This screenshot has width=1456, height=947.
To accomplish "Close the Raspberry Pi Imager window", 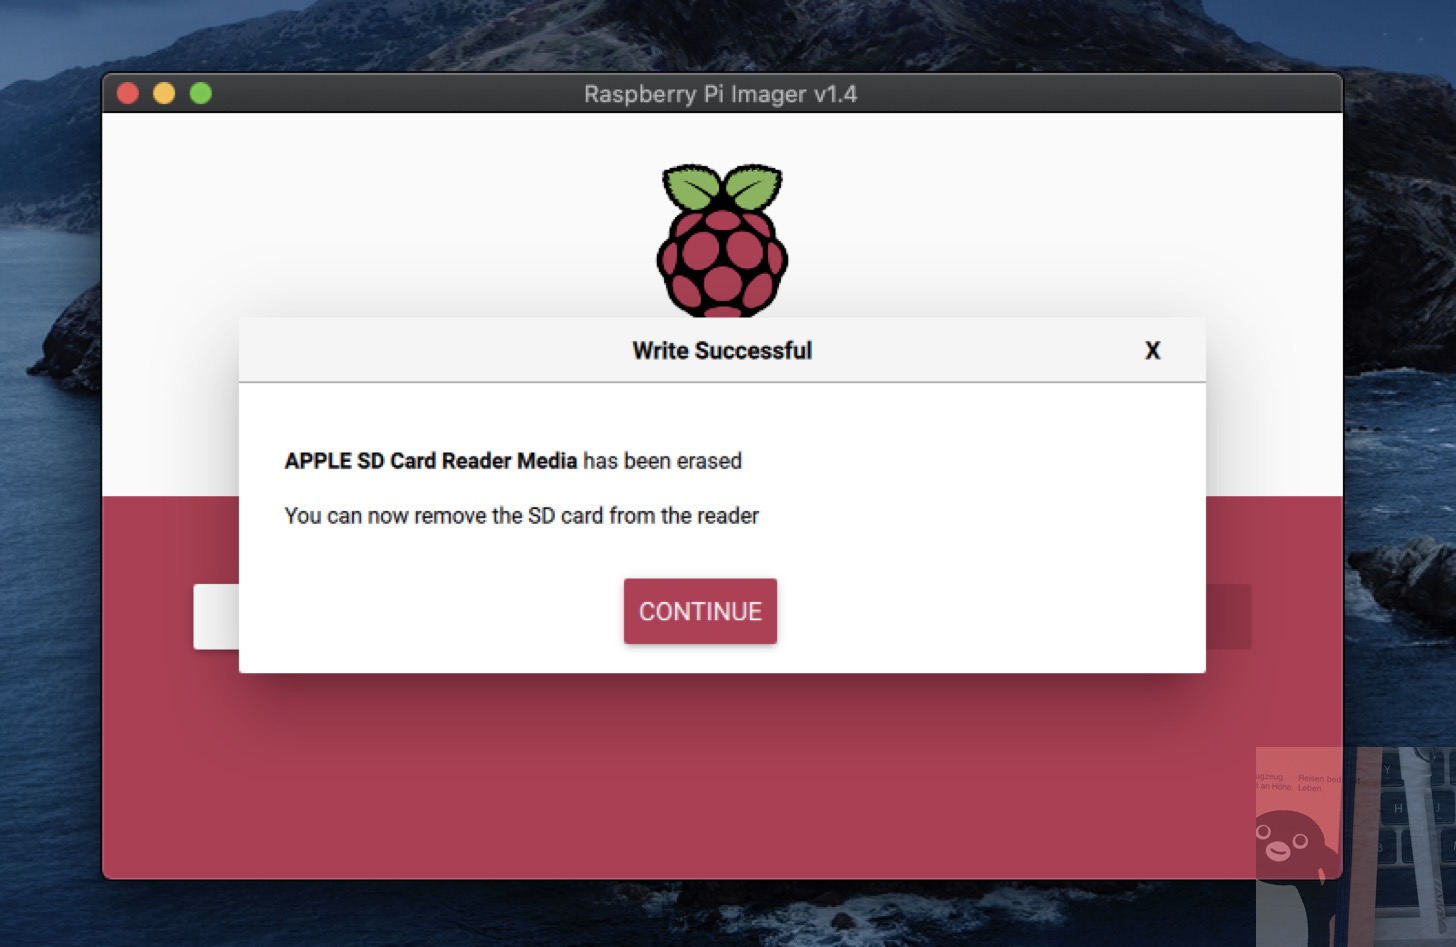I will point(128,93).
